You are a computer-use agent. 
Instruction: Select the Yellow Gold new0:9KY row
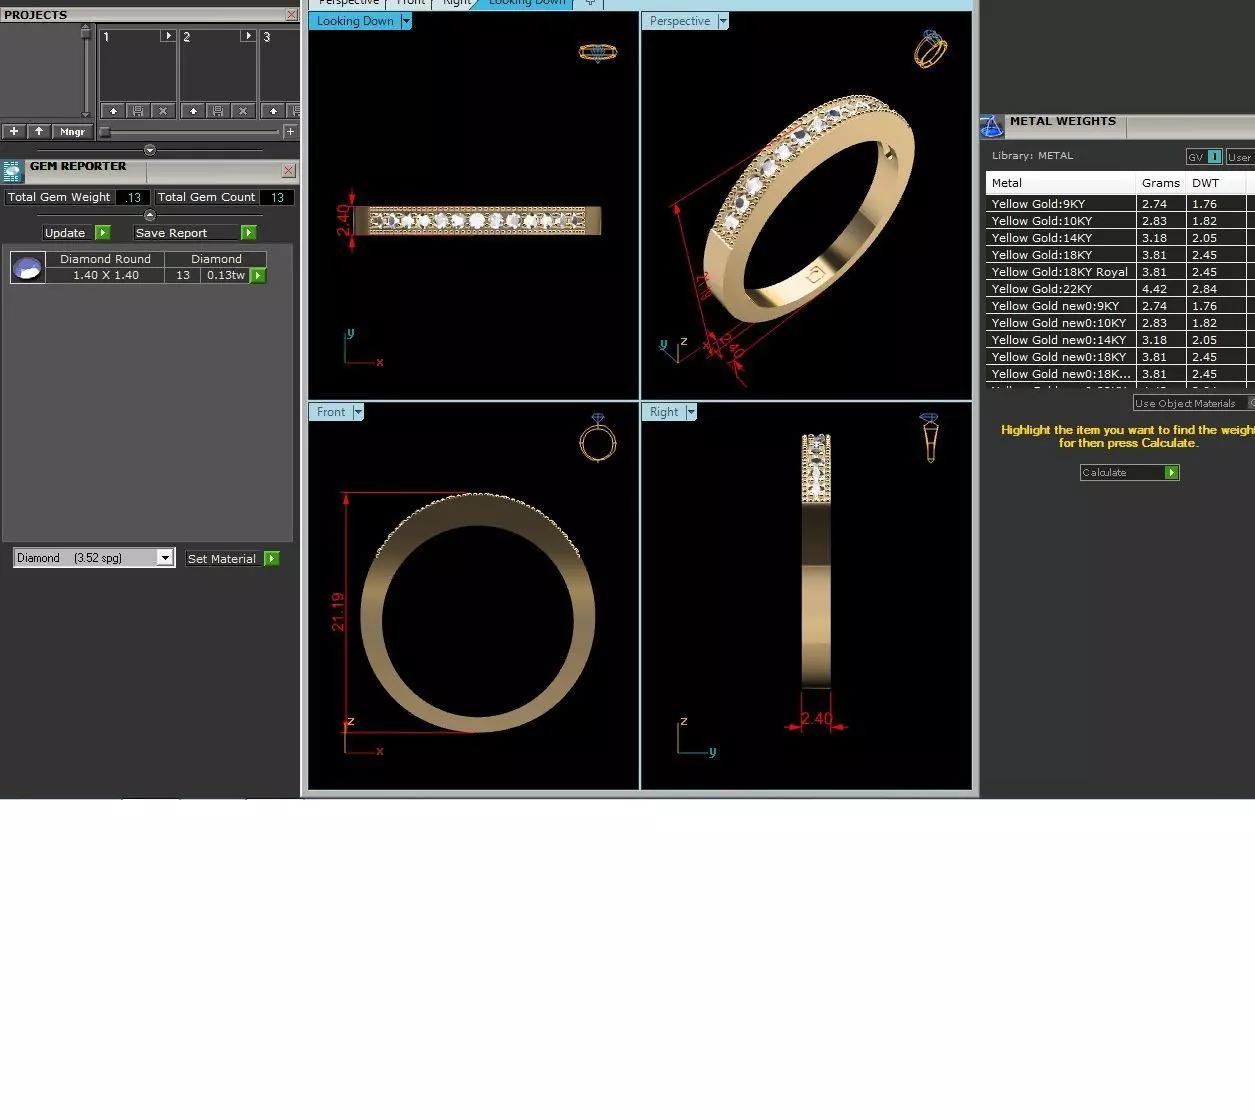(1120, 306)
